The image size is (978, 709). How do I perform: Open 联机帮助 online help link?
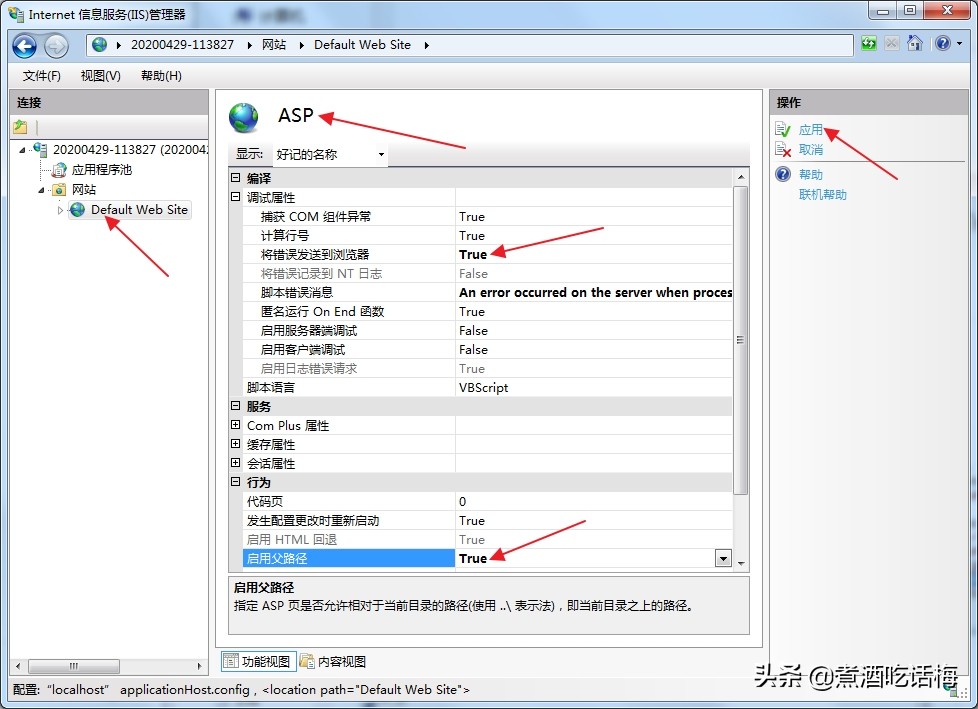click(x=823, y=195)
